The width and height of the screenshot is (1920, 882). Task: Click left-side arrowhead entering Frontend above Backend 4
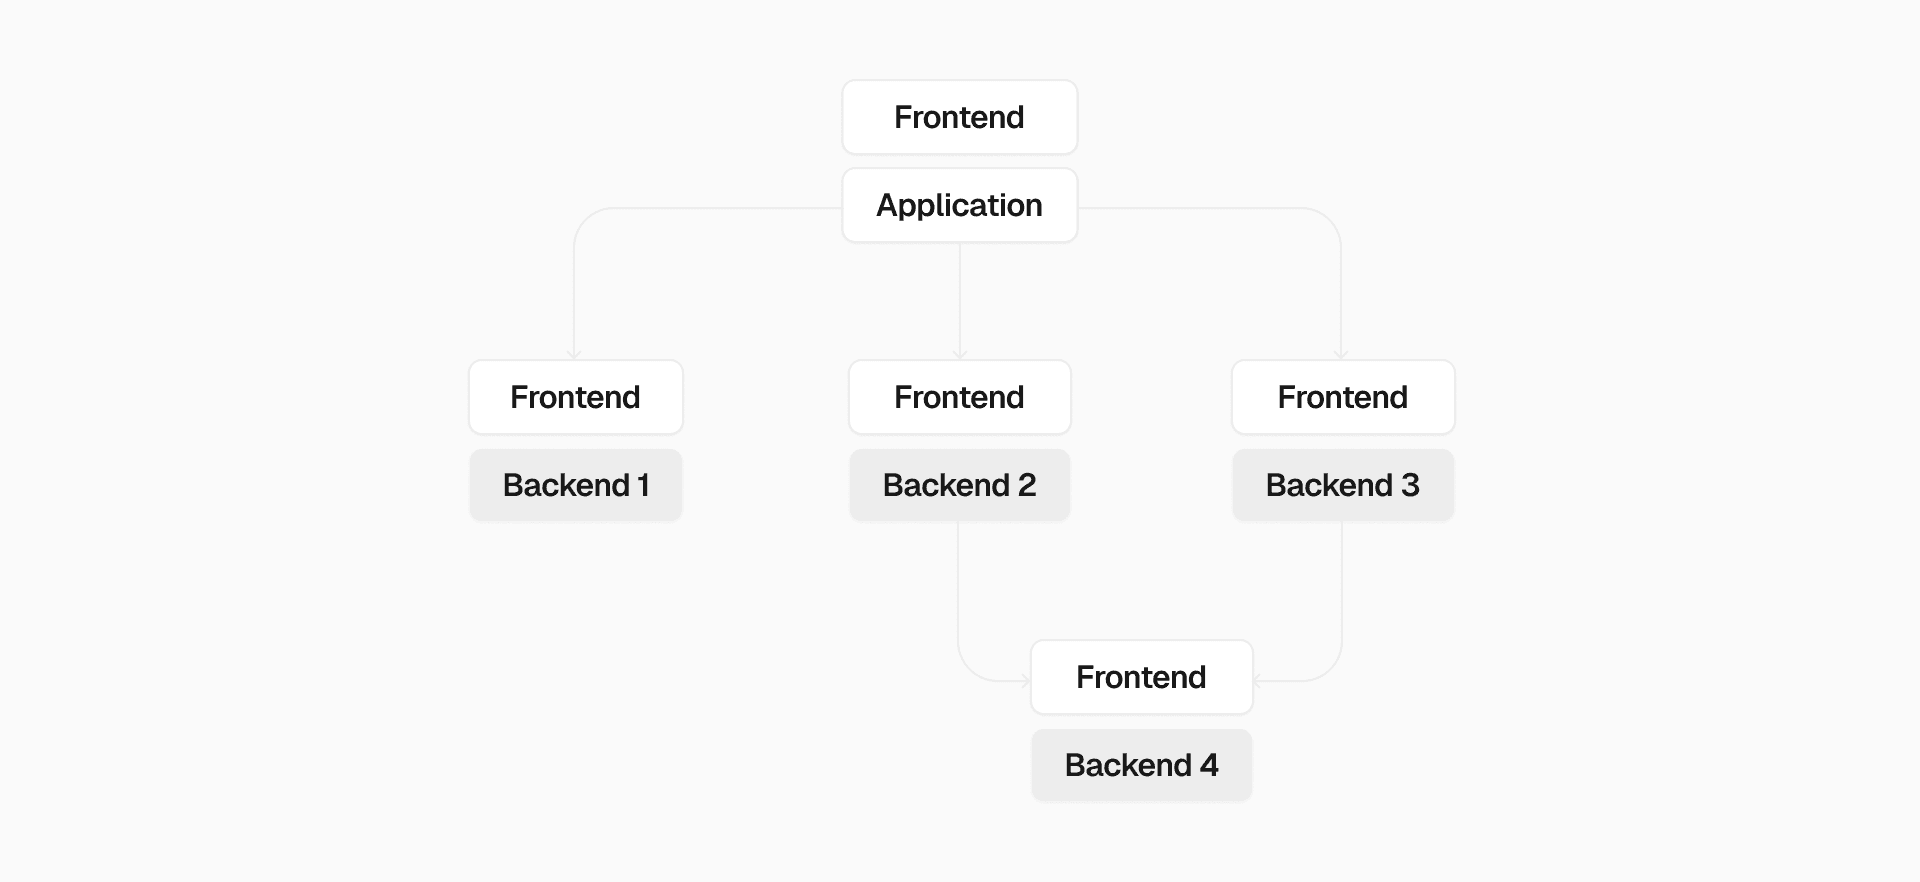(x=1025, y=681)
